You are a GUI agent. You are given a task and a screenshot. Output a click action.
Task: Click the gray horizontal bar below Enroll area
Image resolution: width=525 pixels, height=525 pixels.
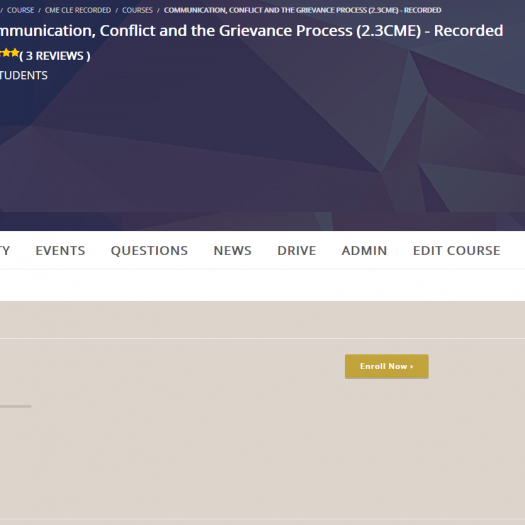tap(15, 406)
